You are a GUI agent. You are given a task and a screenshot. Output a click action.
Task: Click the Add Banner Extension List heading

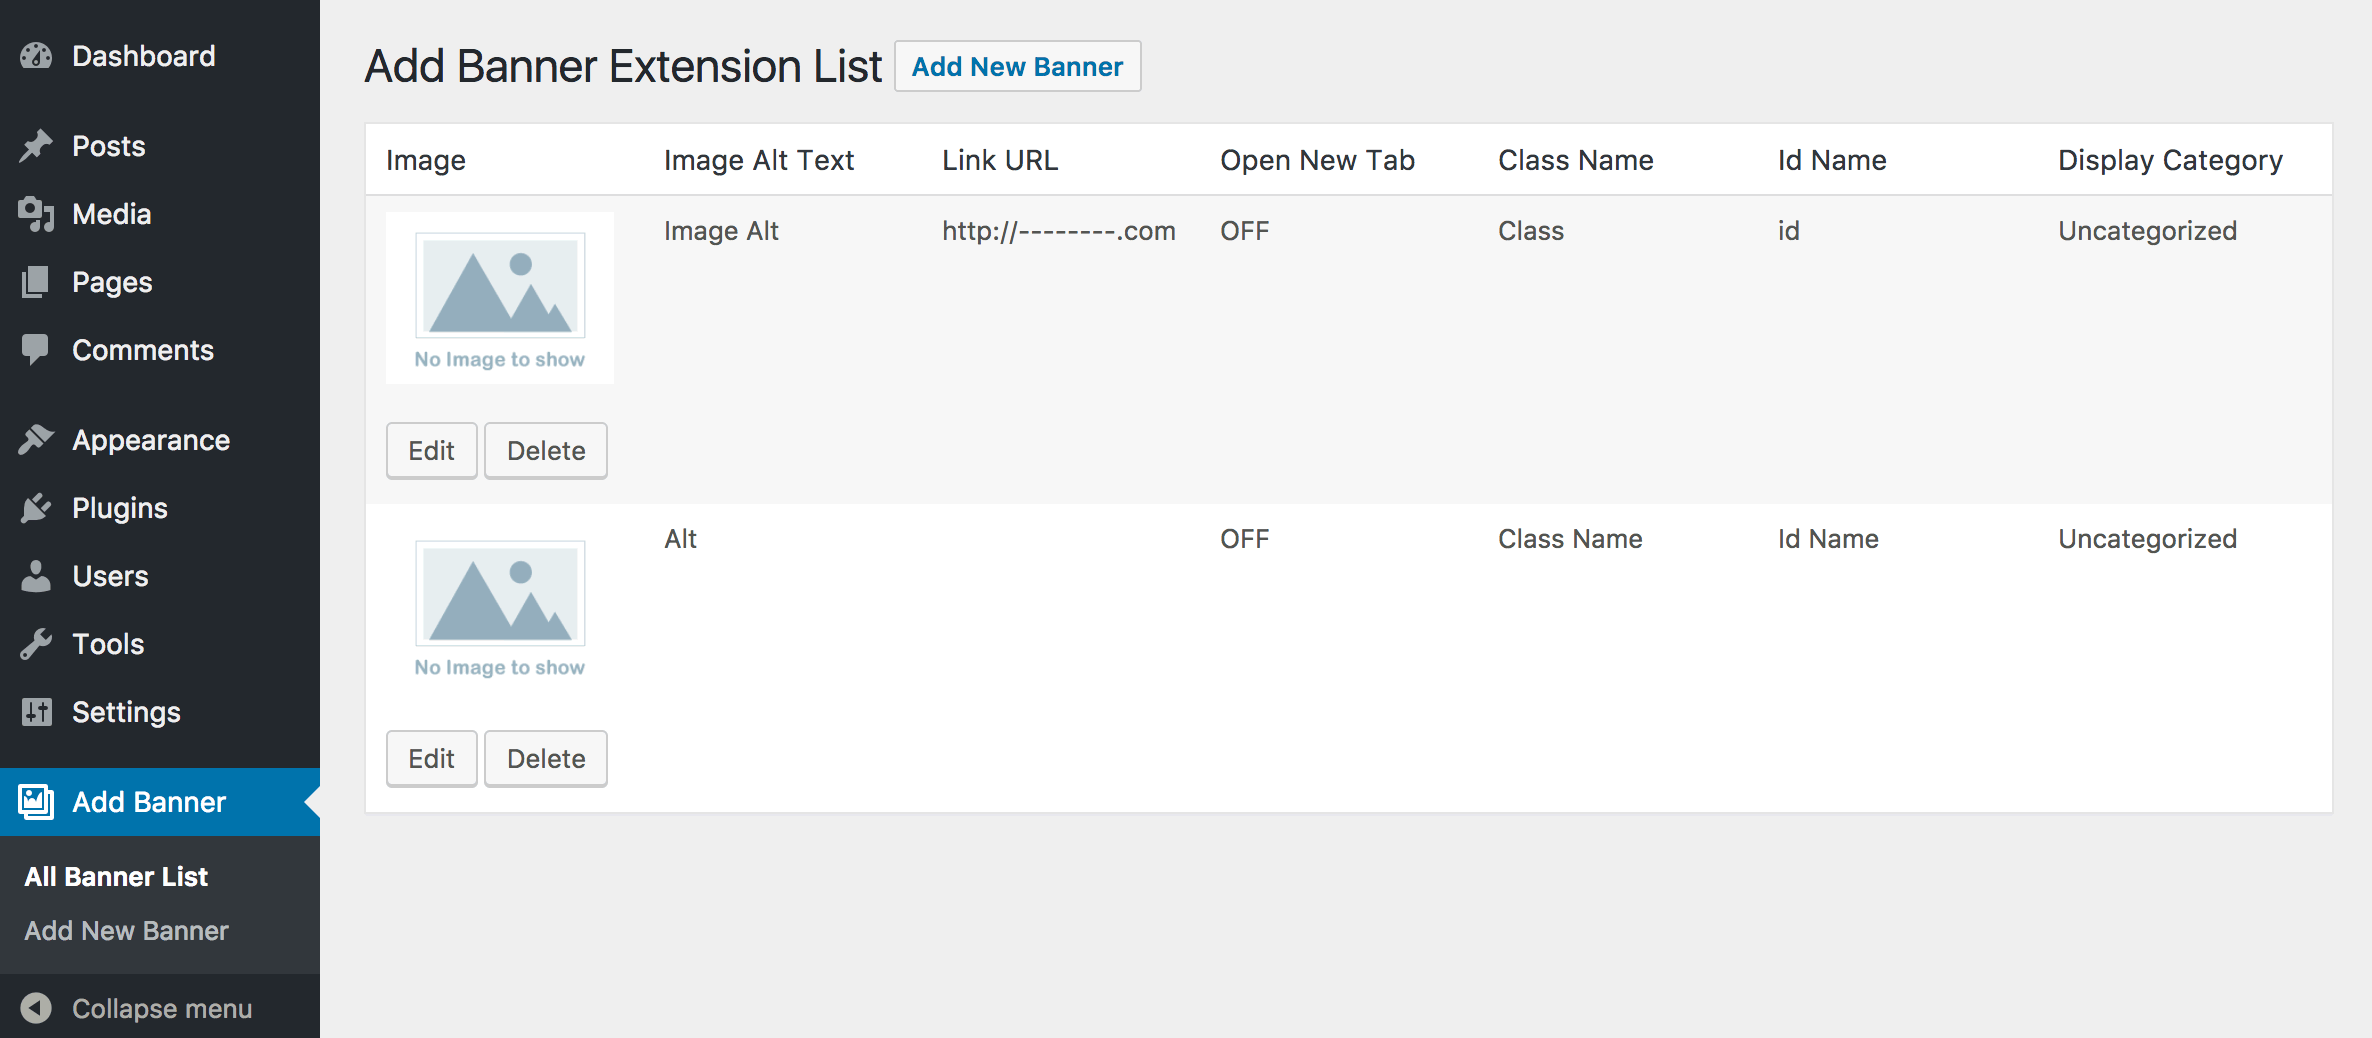coord(623,66)
